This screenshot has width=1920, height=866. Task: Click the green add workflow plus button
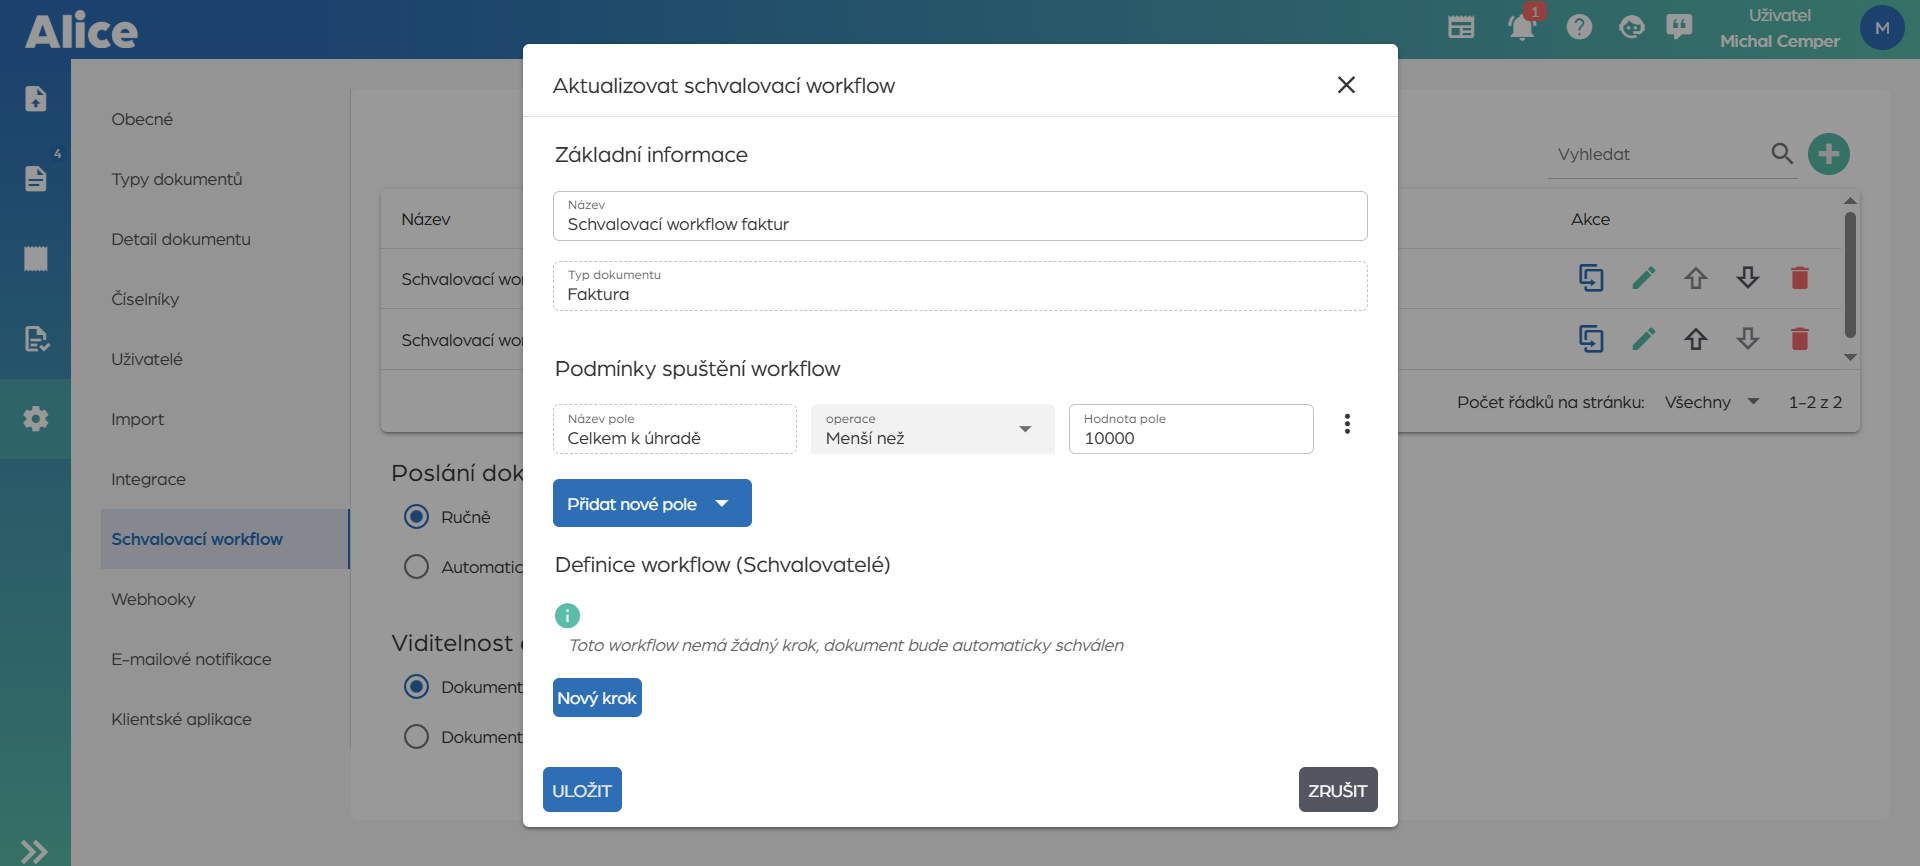coord(1828,154)
